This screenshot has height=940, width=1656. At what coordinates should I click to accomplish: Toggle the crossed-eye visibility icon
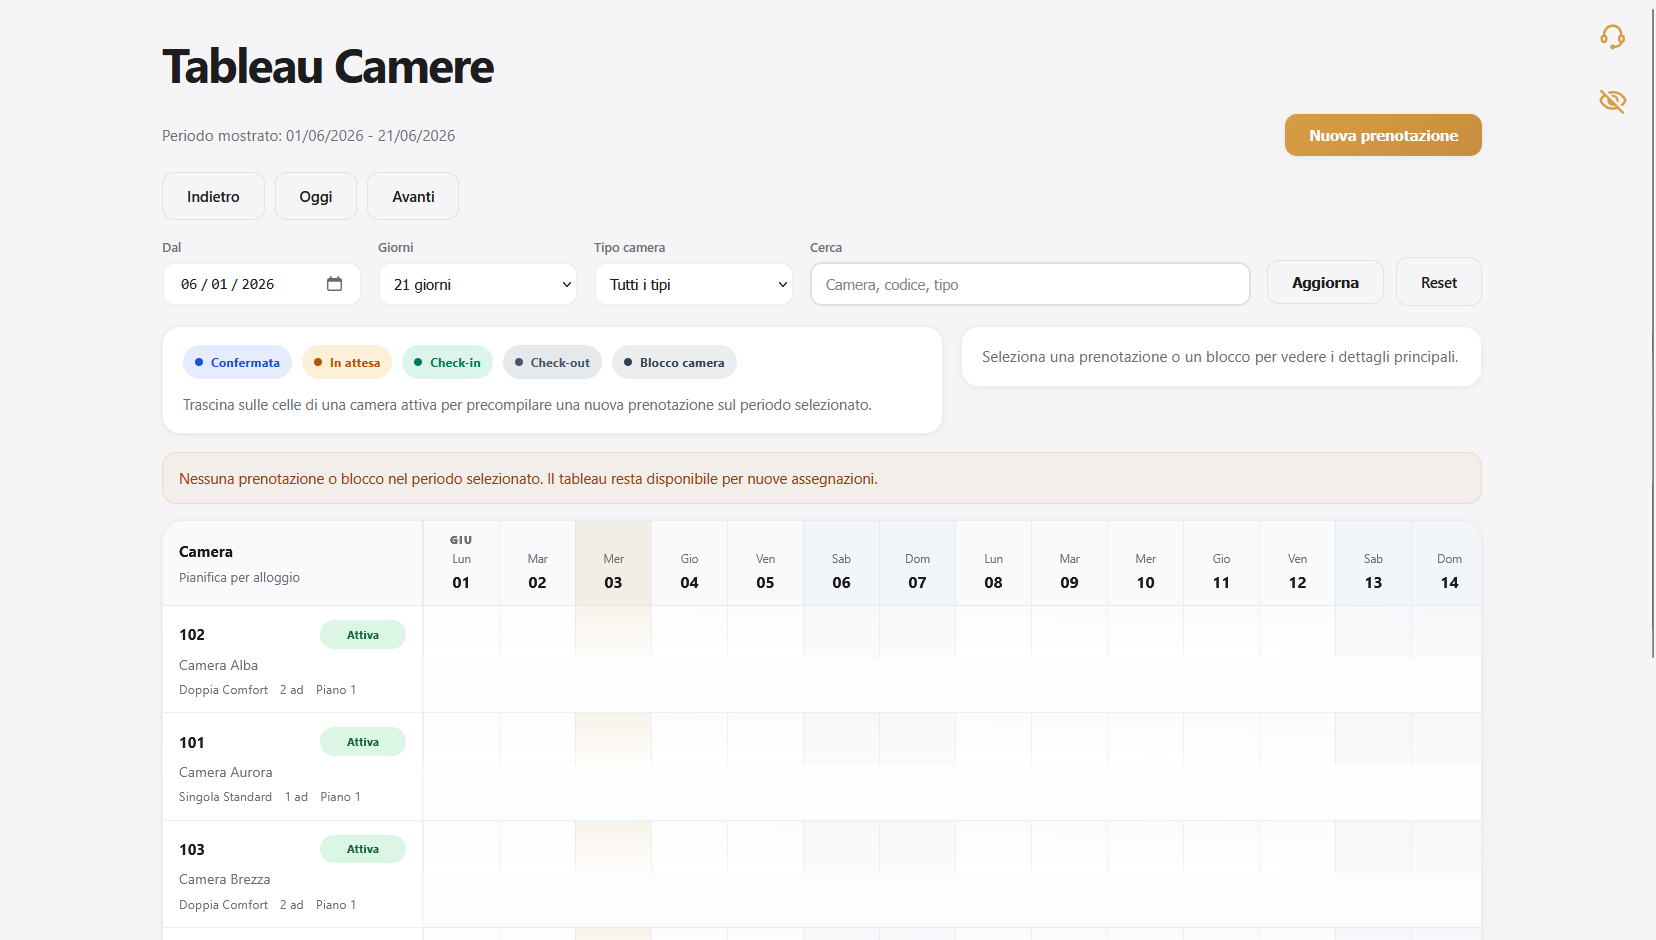click(1612, 101)
